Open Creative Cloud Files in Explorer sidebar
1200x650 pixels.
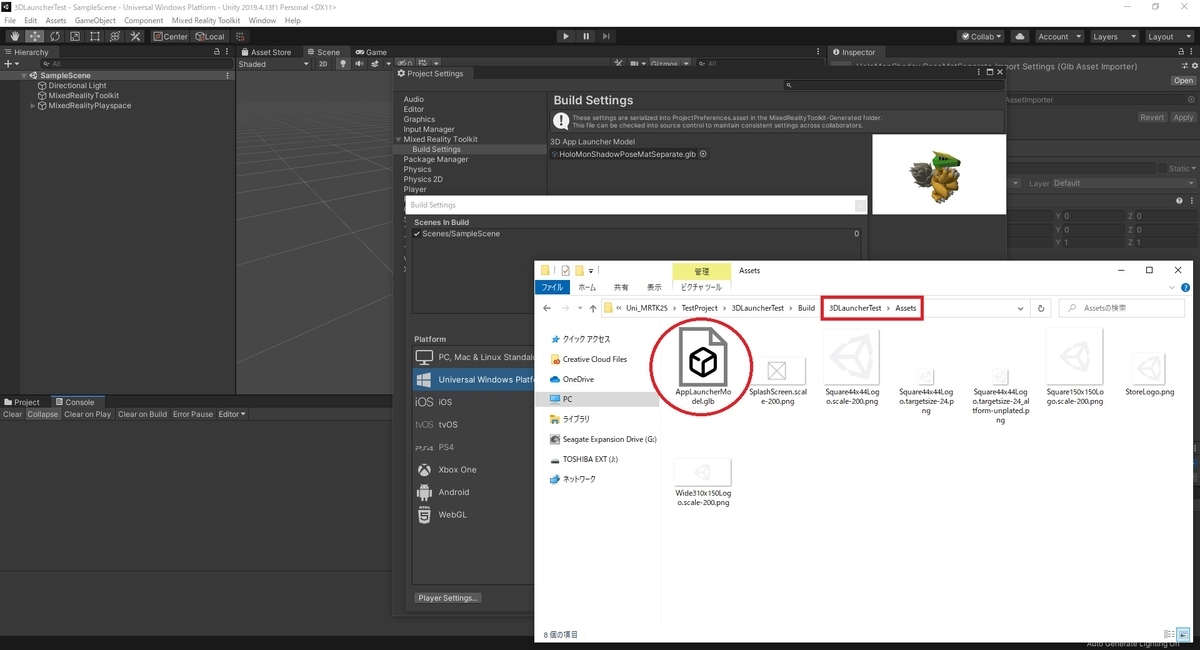point(594,359)
